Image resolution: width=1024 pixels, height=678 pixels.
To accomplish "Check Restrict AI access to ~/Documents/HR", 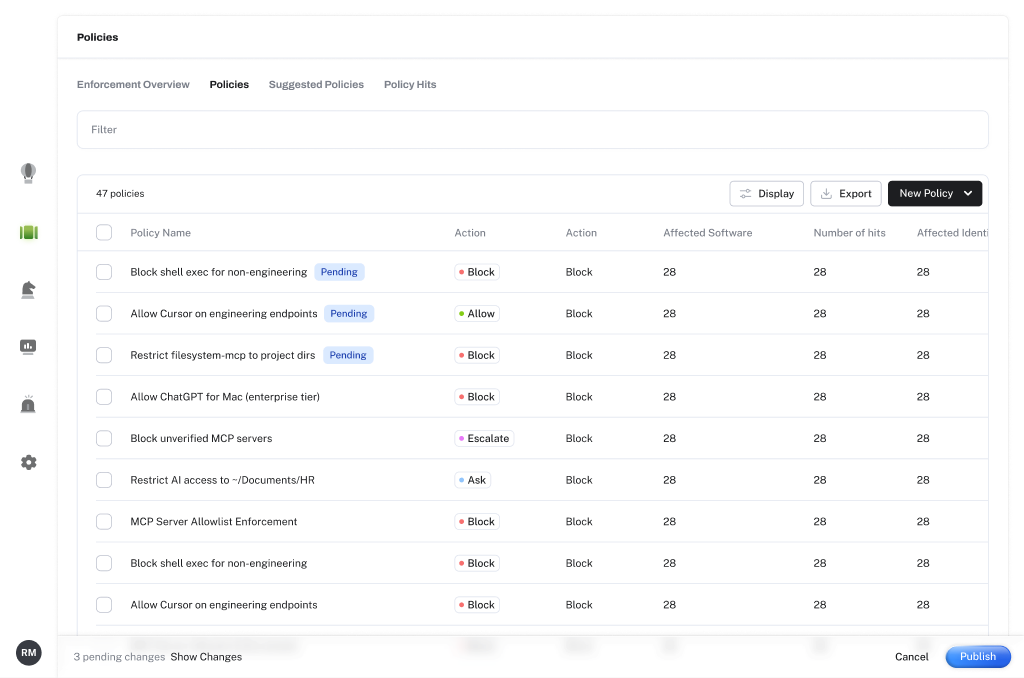I will pos(104,480).
